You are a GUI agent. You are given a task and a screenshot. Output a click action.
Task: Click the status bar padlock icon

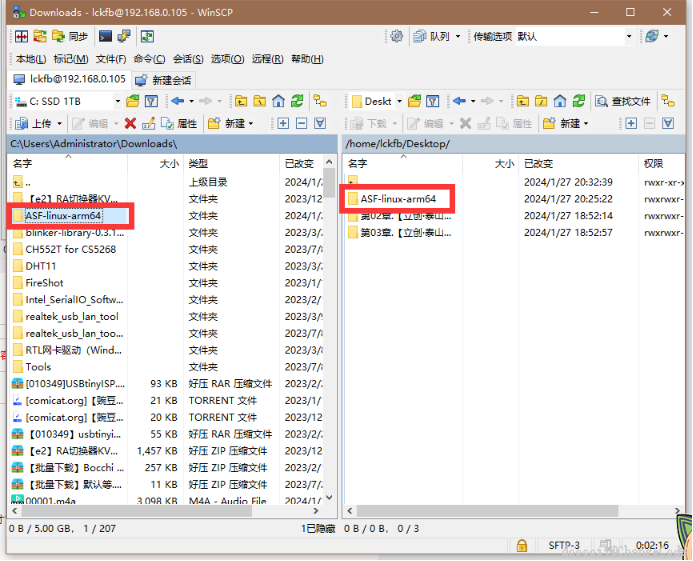pos(522,546)
